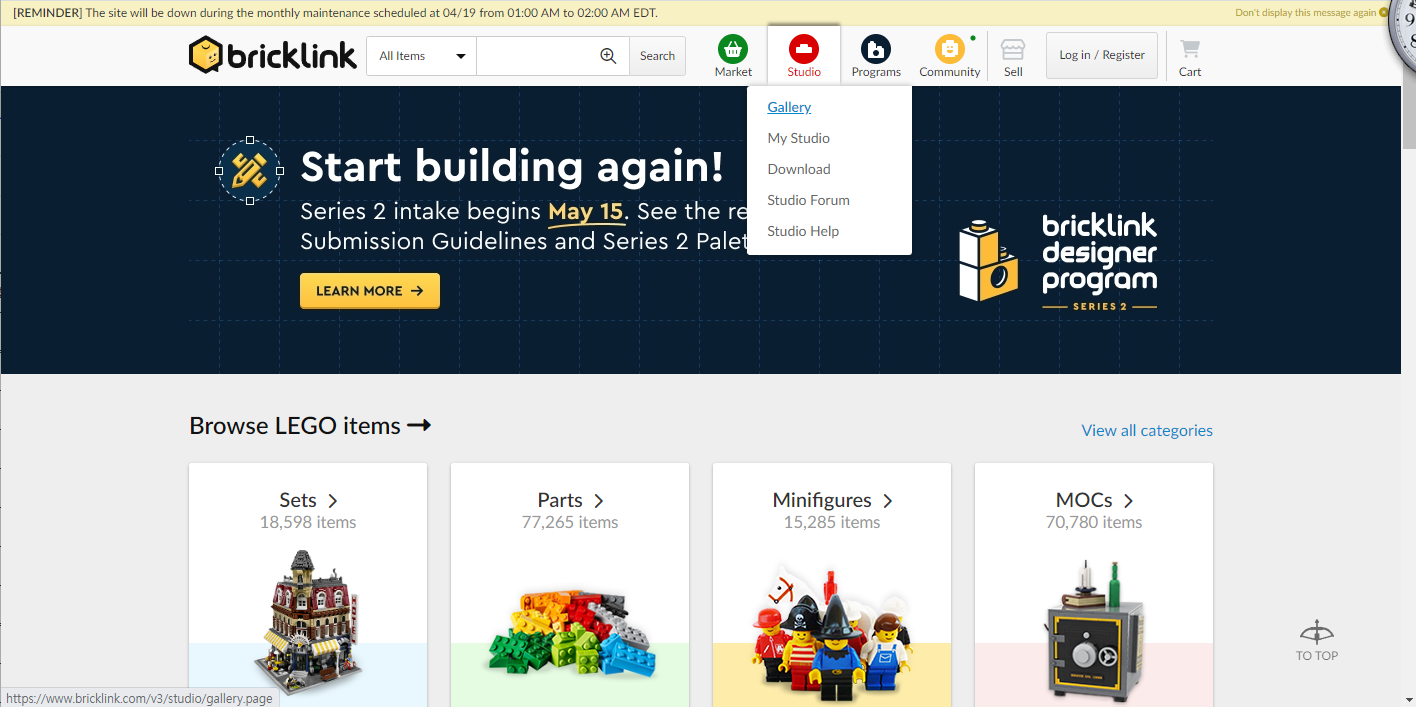The height and width of the screenshot is (707, 1416).
Task: Click Don't display this message again
Action: [1305, 13]
